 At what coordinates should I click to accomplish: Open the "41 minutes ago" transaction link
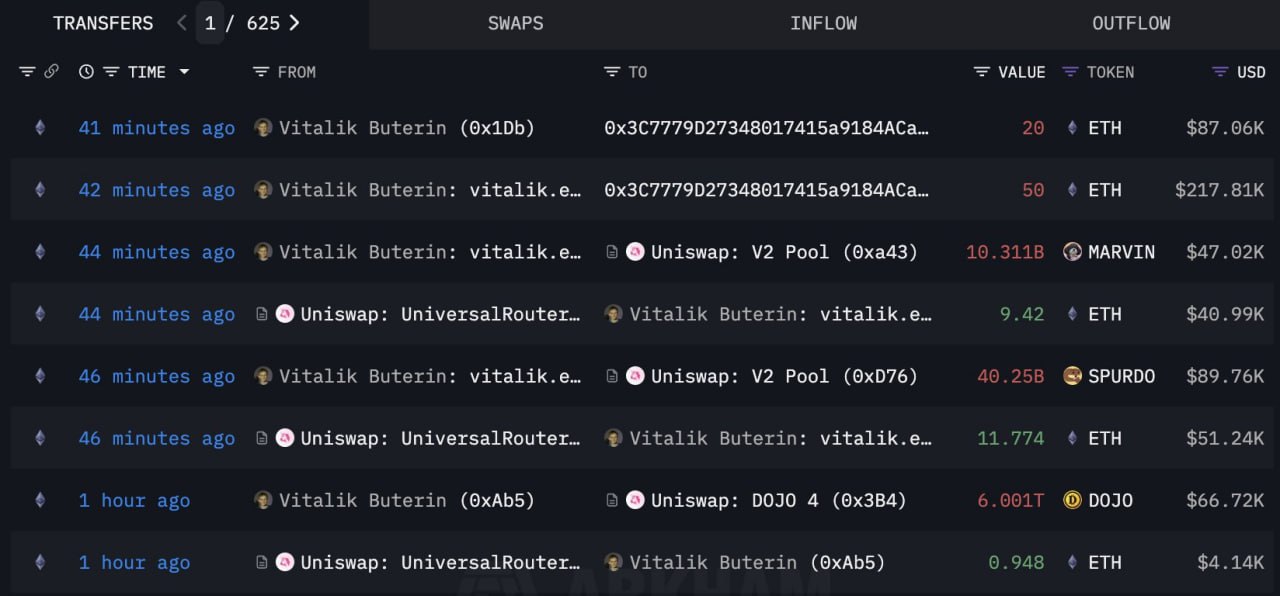point(157,128)
